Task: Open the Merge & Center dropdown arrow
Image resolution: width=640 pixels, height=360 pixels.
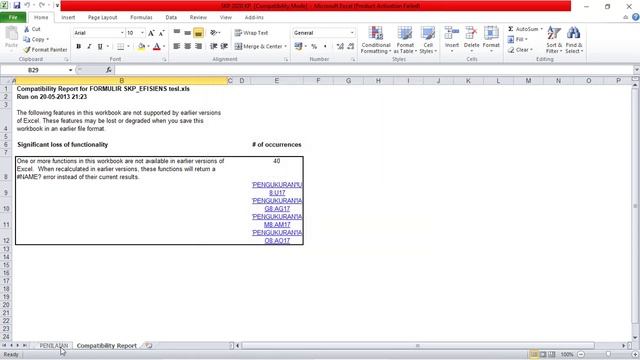Action: click(286, 47)
